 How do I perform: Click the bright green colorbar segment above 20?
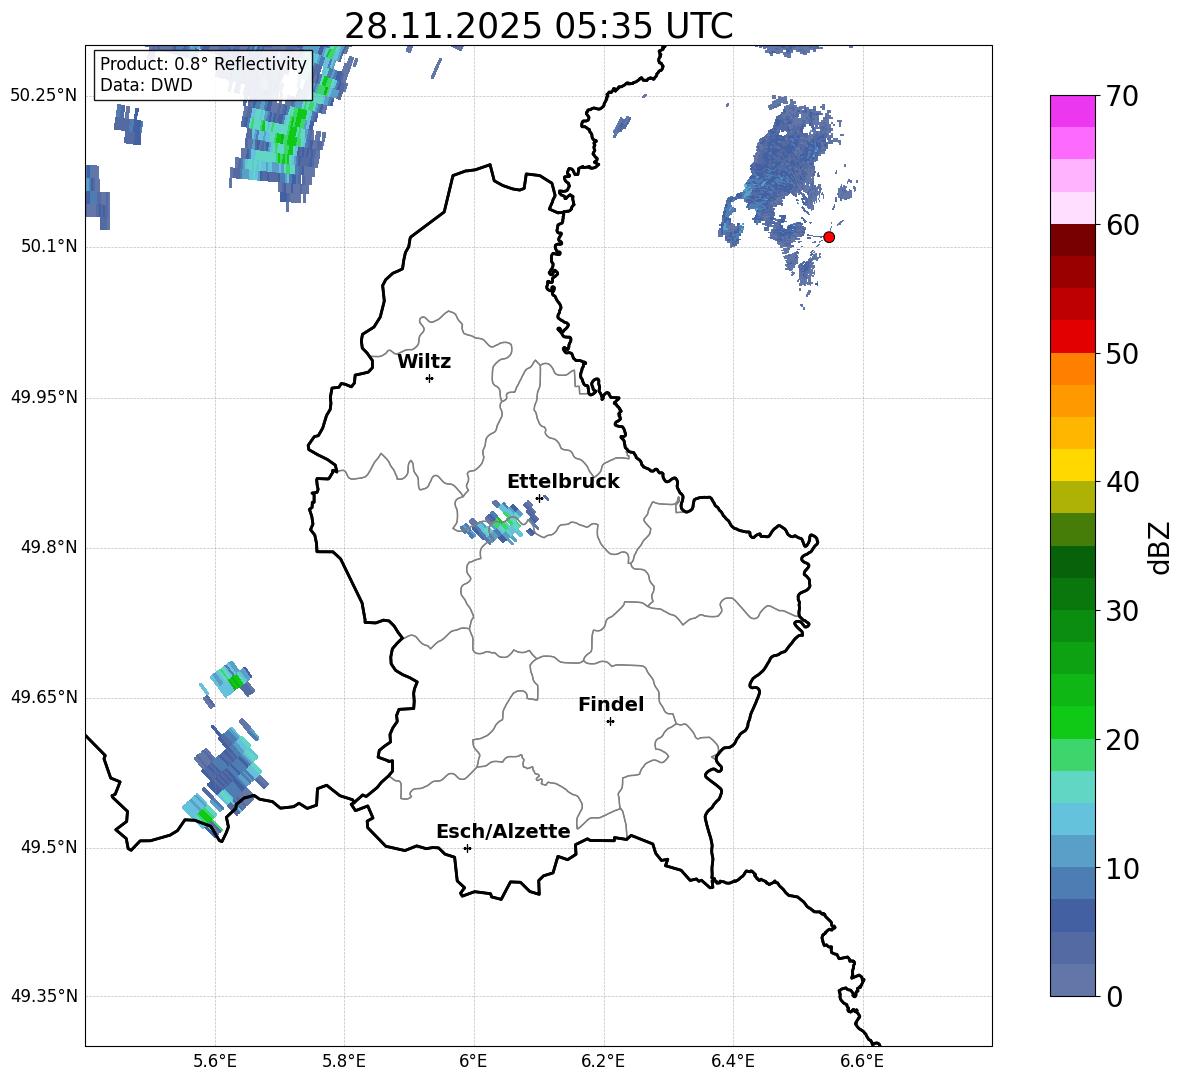tap(1073, 722)
